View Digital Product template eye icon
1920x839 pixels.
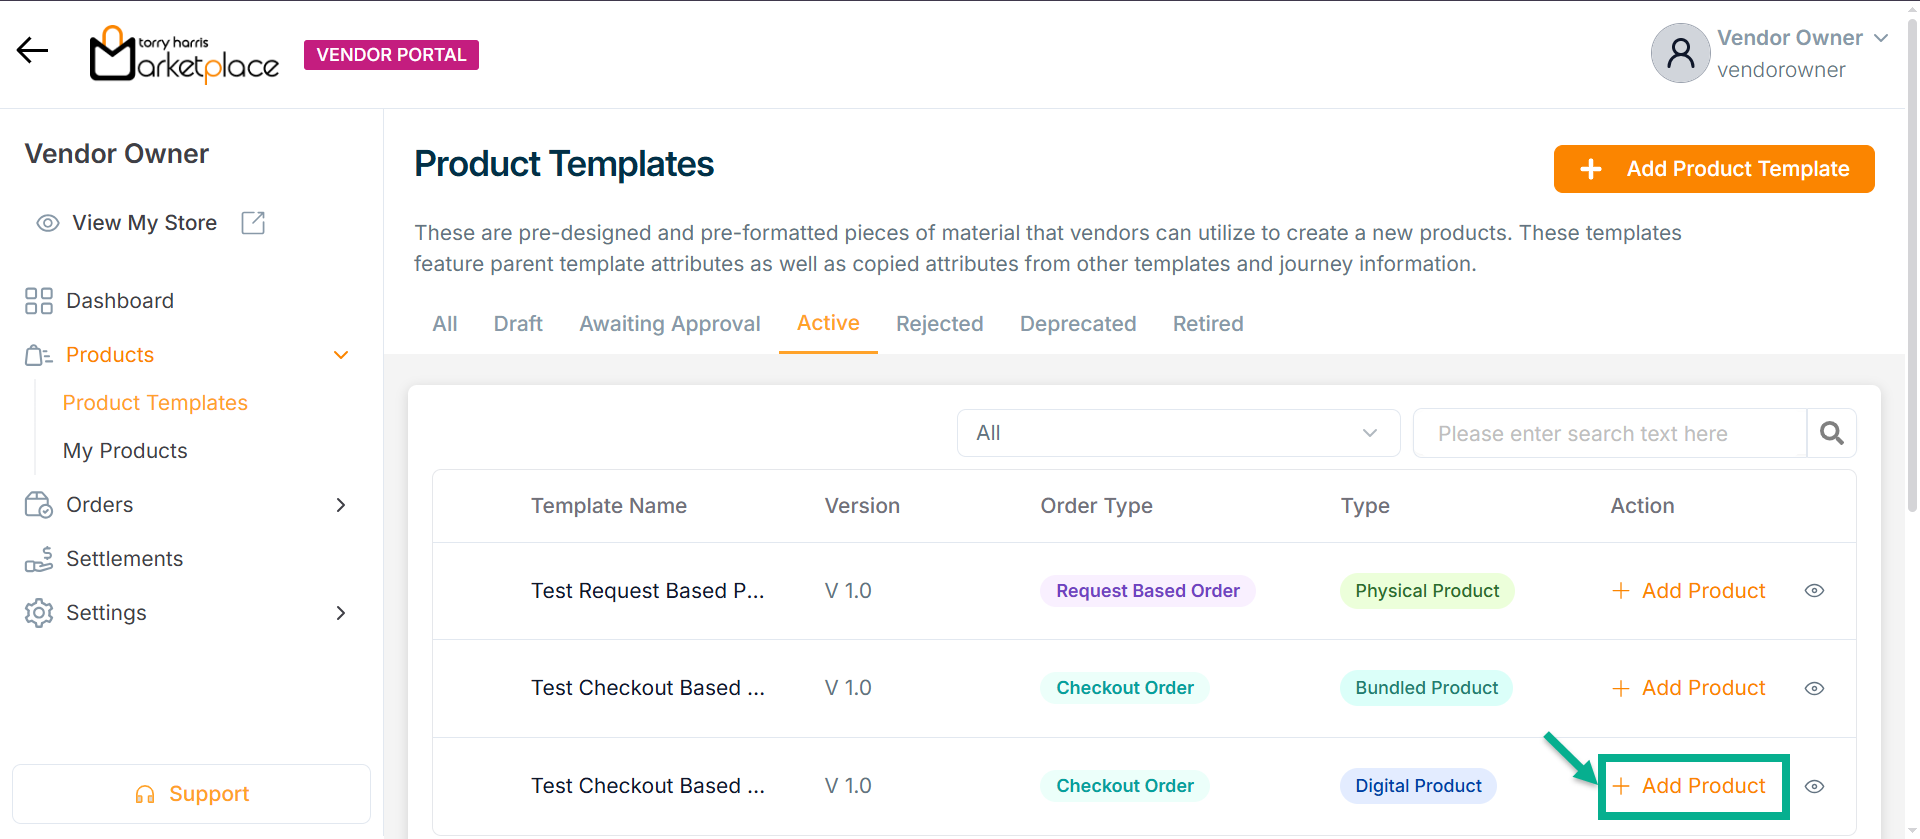pyautogui.click(x=1814, y=786)
